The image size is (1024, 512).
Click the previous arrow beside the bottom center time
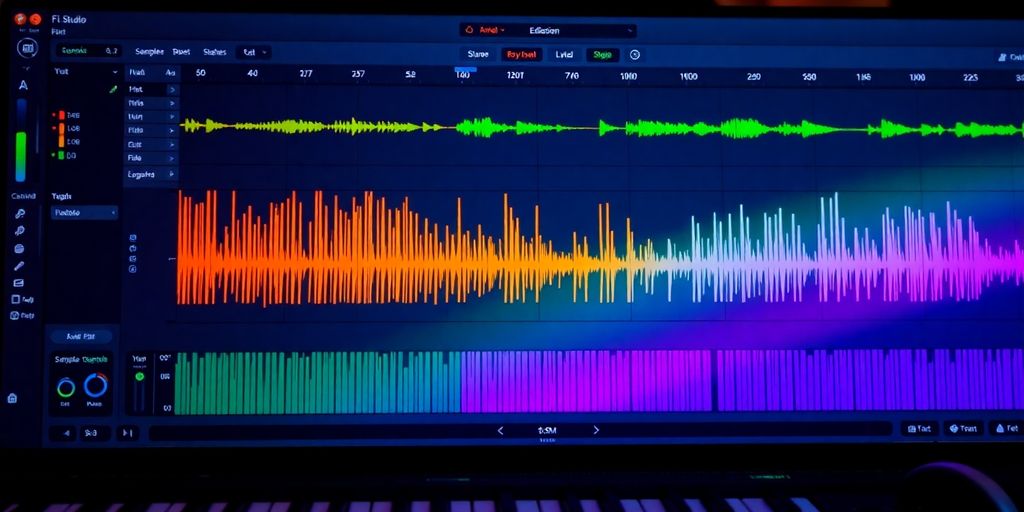tap(501, 430)
